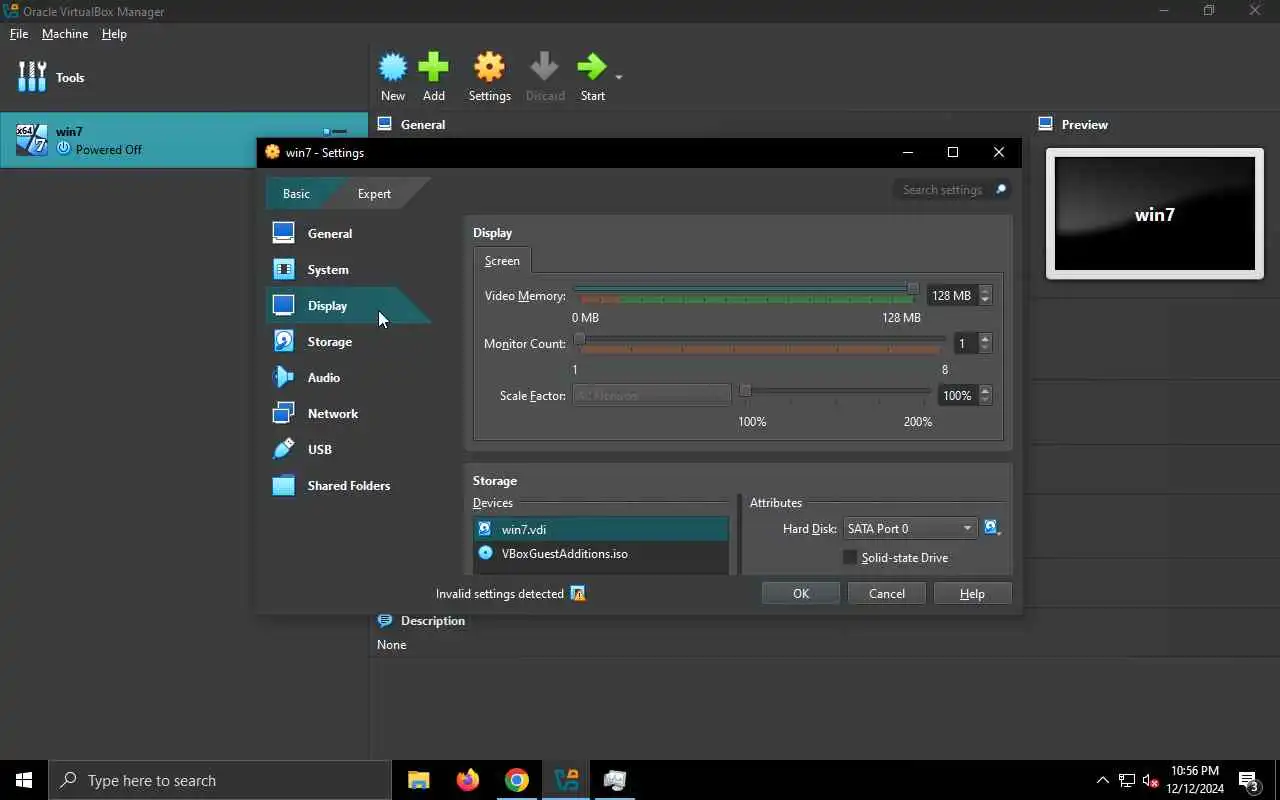Expand the Start button dropdown arrow
The width and height of the screenshot is (1280, 800).
(x=618, y=77)
